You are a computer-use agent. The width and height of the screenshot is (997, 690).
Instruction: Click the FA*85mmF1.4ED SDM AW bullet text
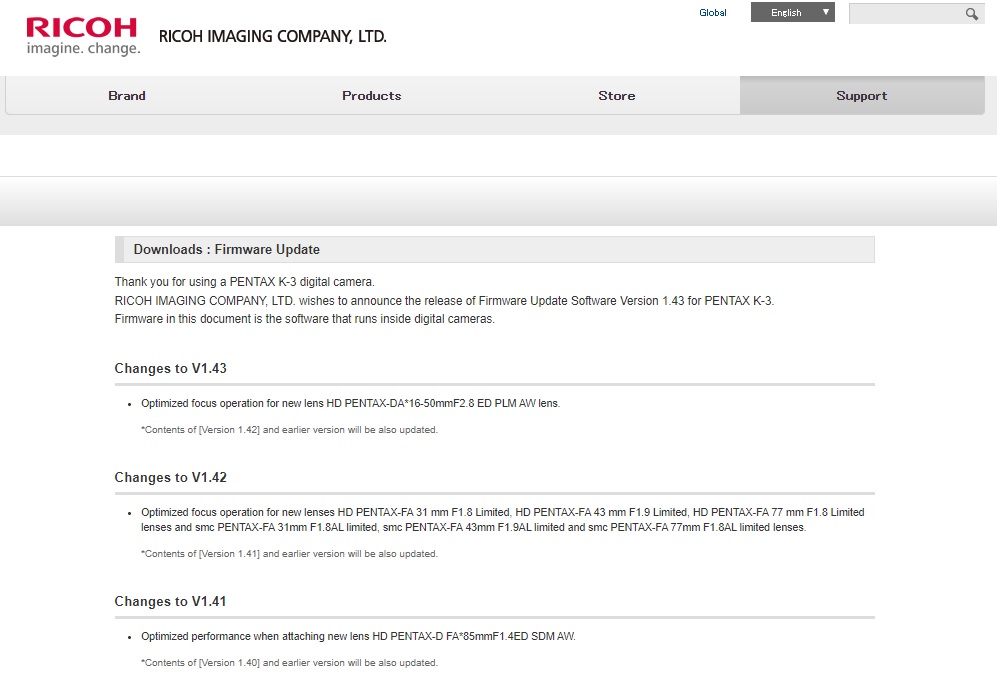358,636
